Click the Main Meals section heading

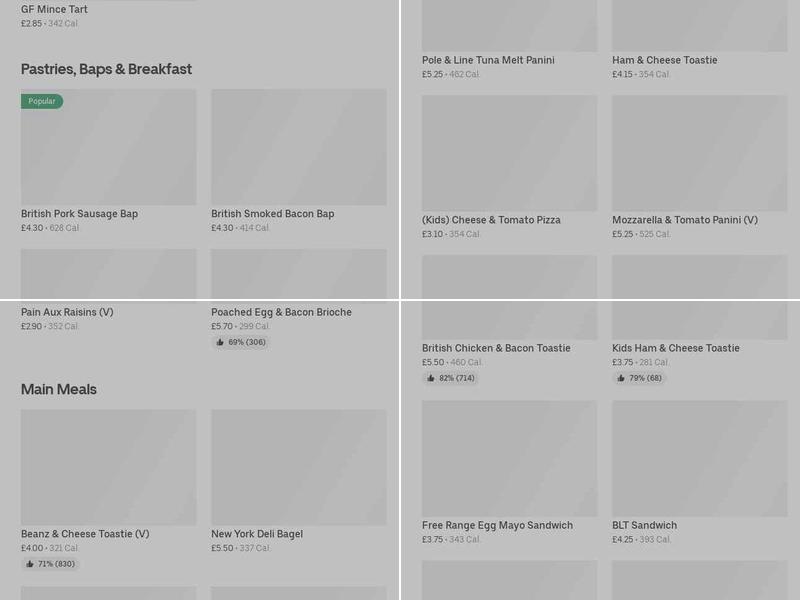pos(59,389)
